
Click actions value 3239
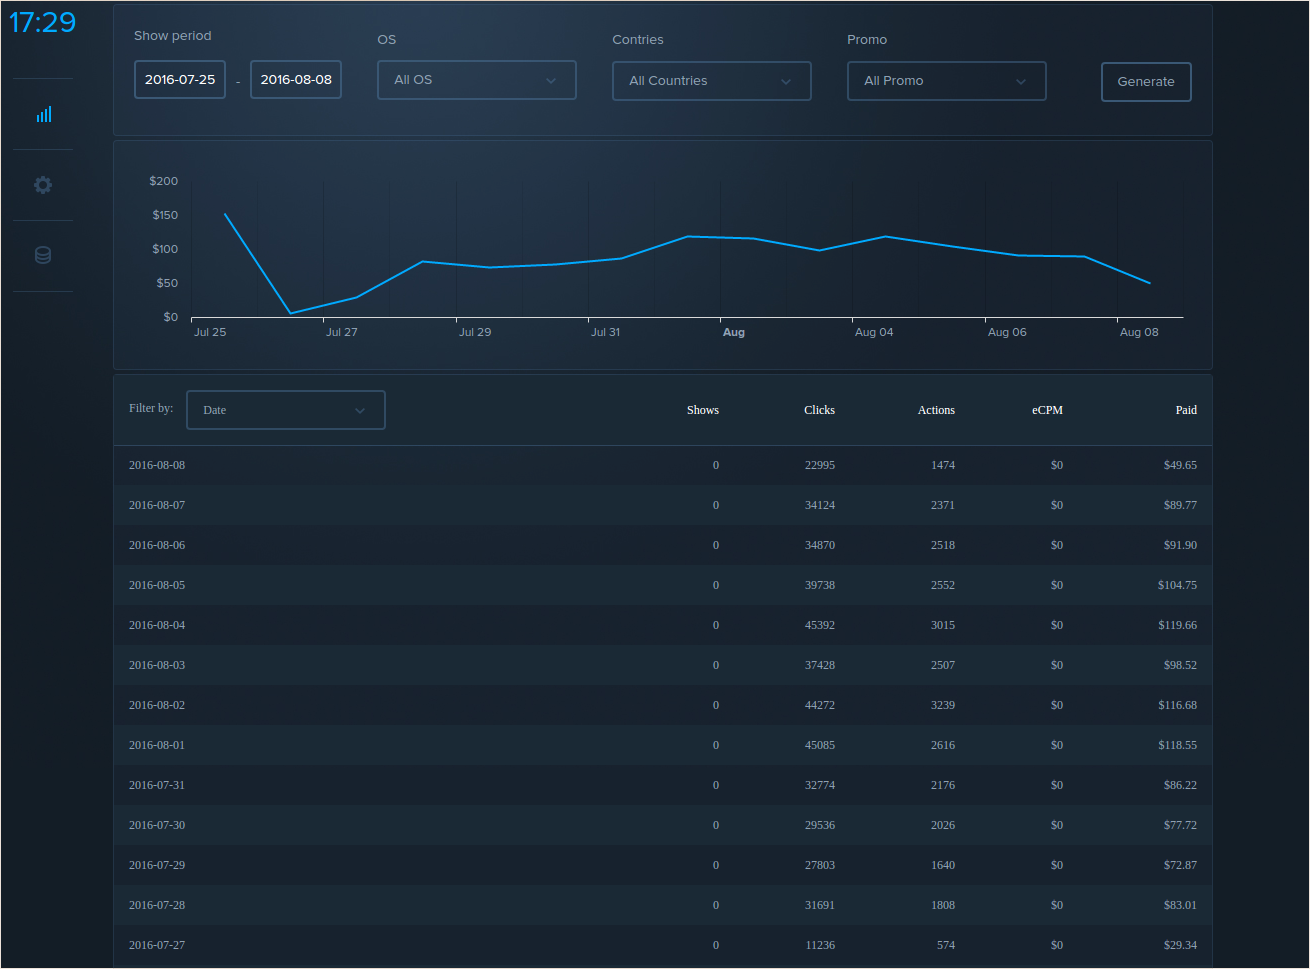(x=943, y=705)
